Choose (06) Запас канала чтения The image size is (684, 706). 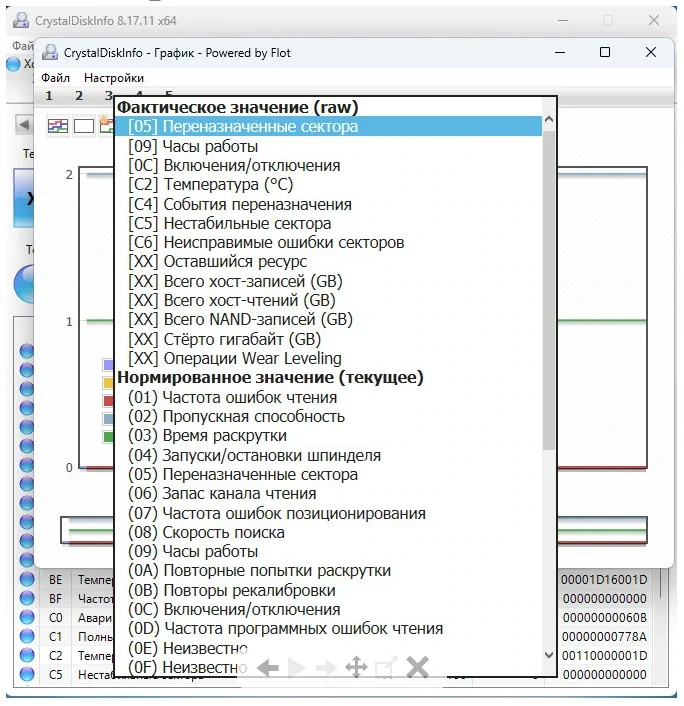click(328, 493)
